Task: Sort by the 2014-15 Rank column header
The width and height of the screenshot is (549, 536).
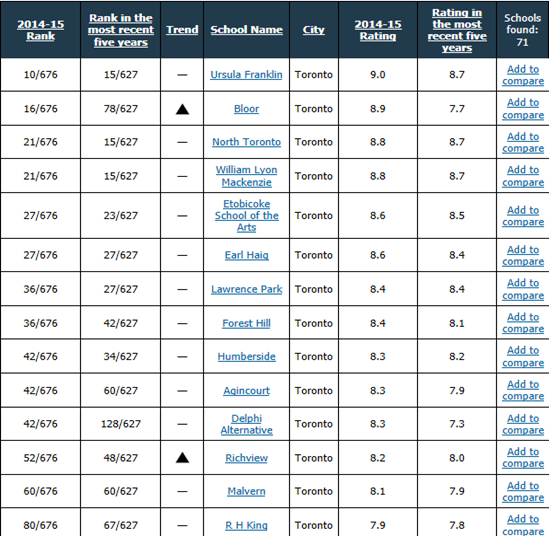Action: (x=41, y=30)
